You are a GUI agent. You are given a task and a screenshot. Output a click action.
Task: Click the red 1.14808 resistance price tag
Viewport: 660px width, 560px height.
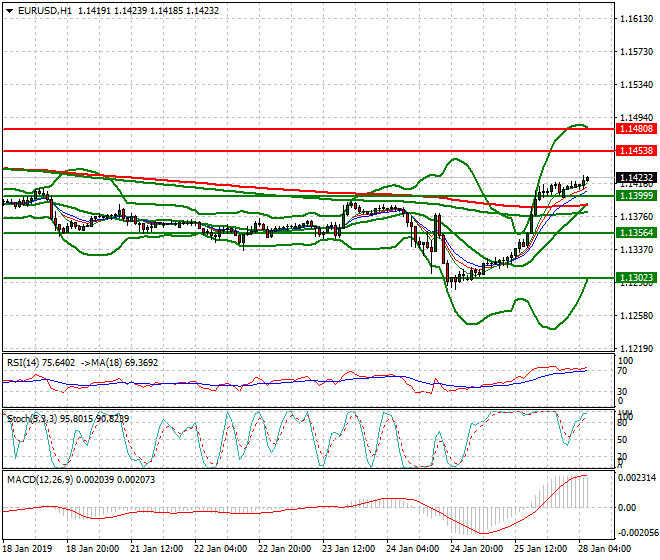point(636,129)
